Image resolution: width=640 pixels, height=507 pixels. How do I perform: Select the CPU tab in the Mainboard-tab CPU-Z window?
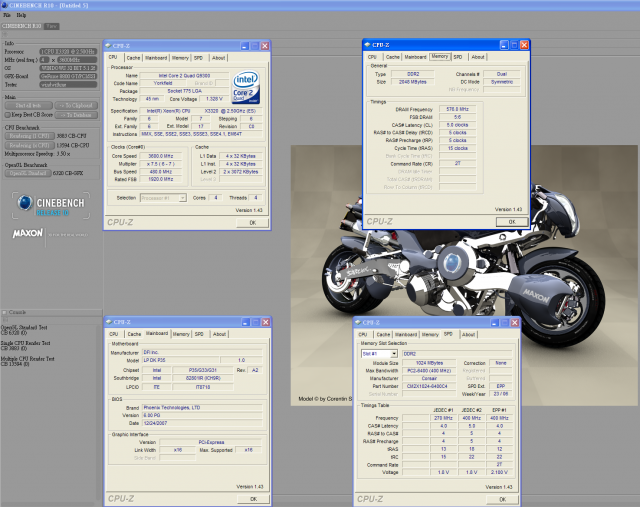[x=114, y=334]
